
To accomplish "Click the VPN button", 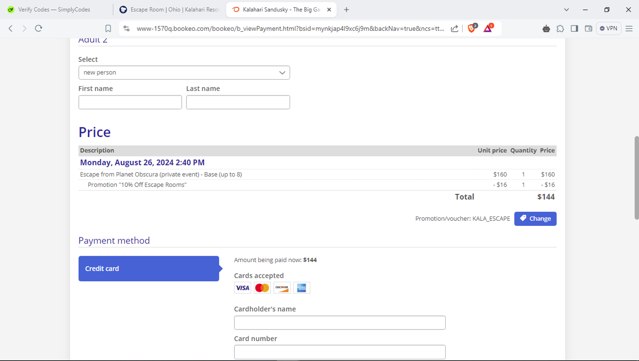I will tap(608, 29).
